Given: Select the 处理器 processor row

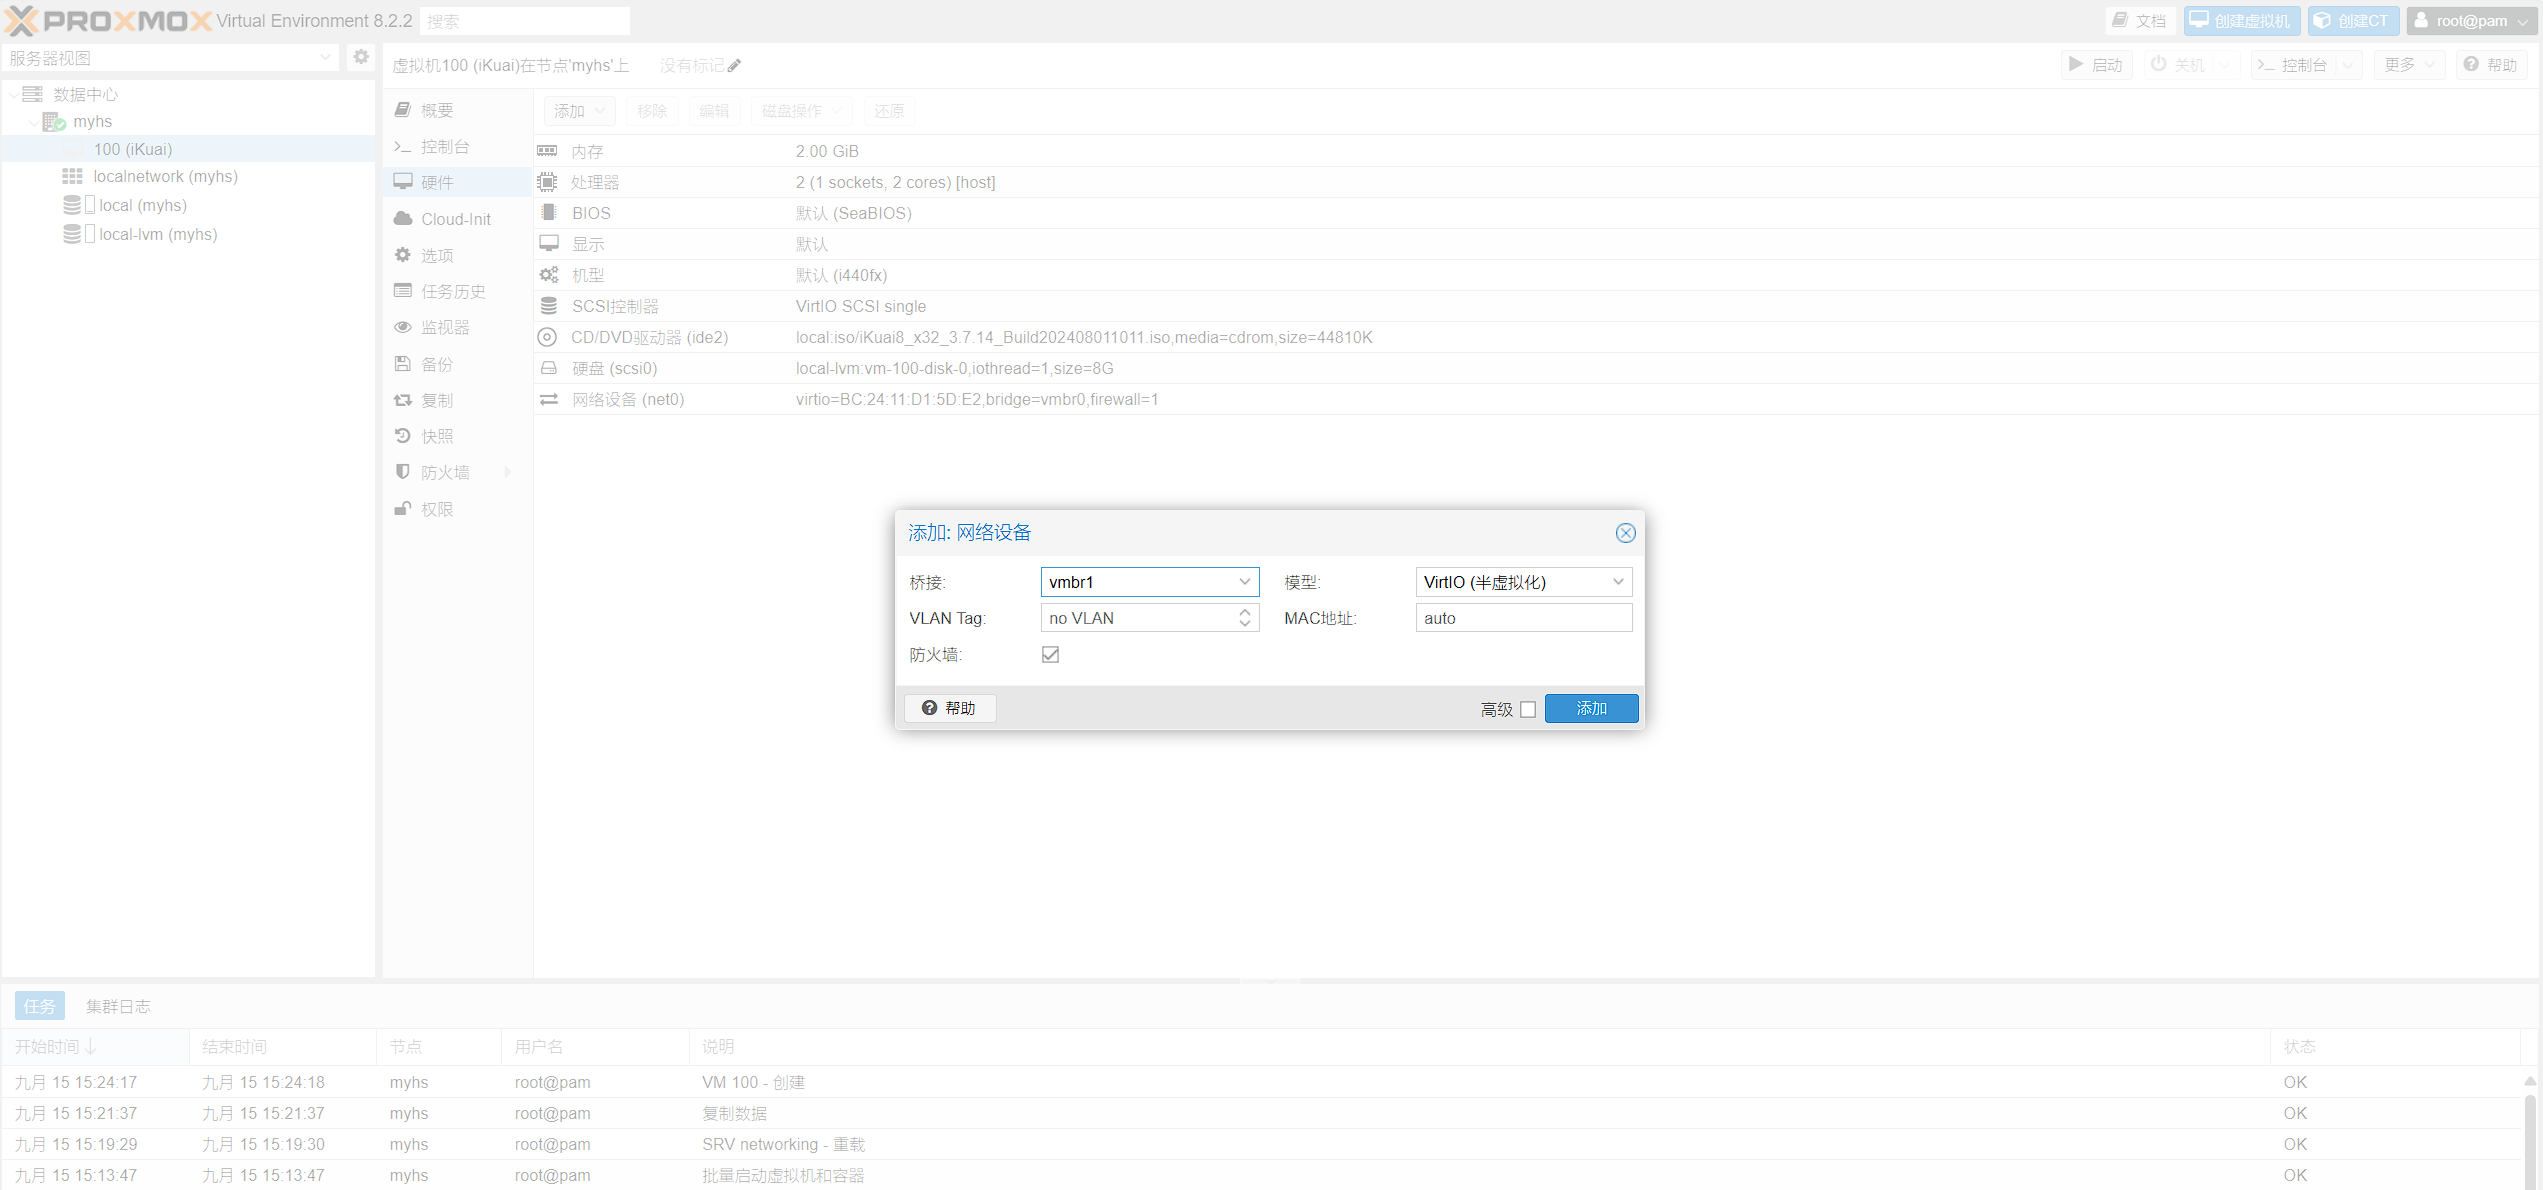Looking at the screenshot, I should tap(1537, 182).
